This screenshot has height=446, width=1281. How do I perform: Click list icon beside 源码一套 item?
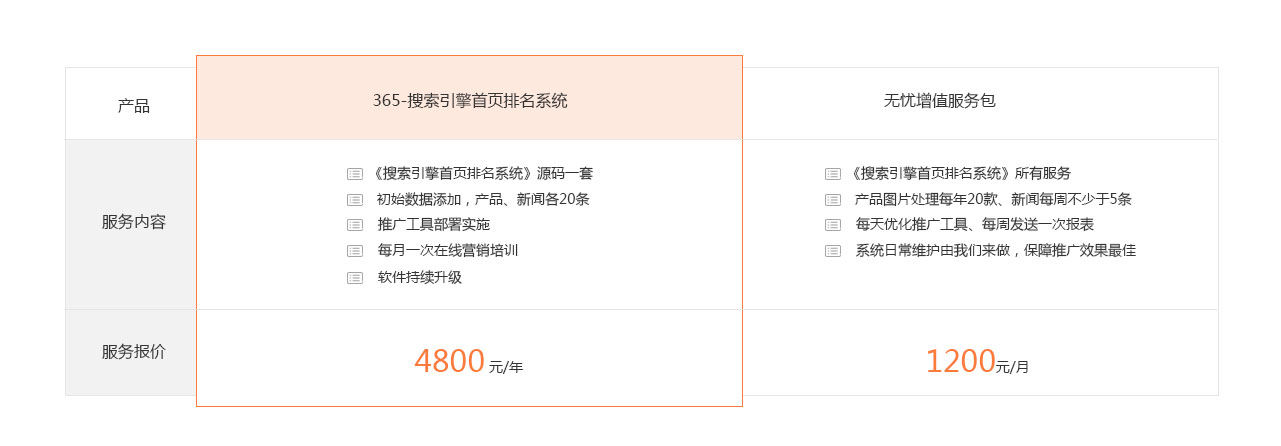tap(355, 174)
